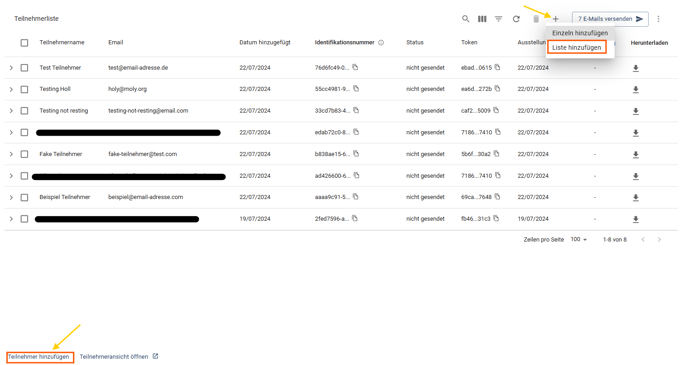The height and width of the screenshot is (365, 688).
Task: Check the box for Testing Holl
Action: tap(24, 89)
